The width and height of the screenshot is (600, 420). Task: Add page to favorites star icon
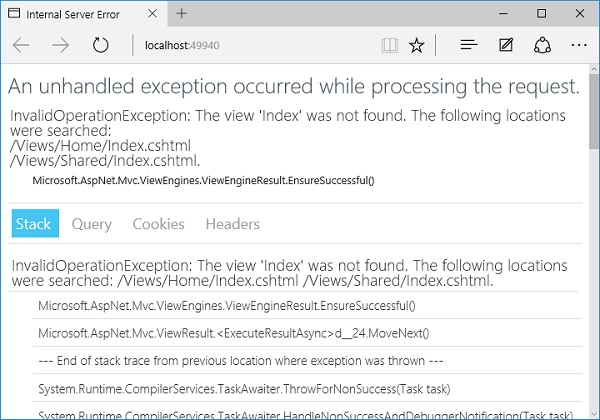417,46
